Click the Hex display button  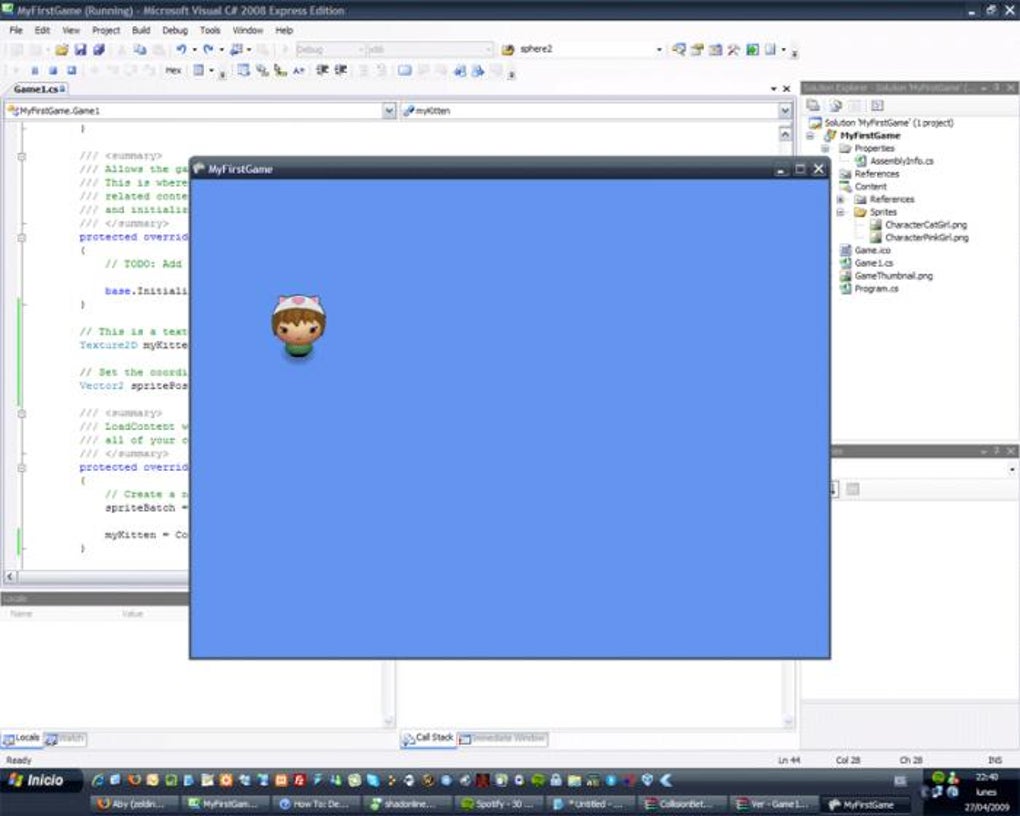click(173, 70)
